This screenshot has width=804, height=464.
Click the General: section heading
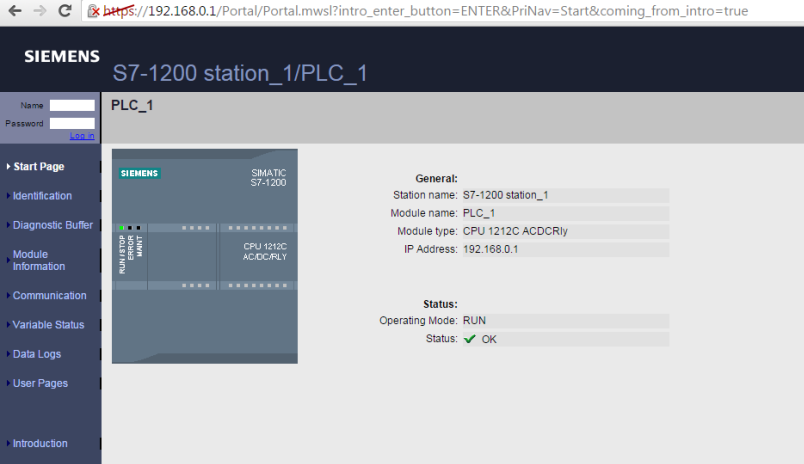coord(436,178)
